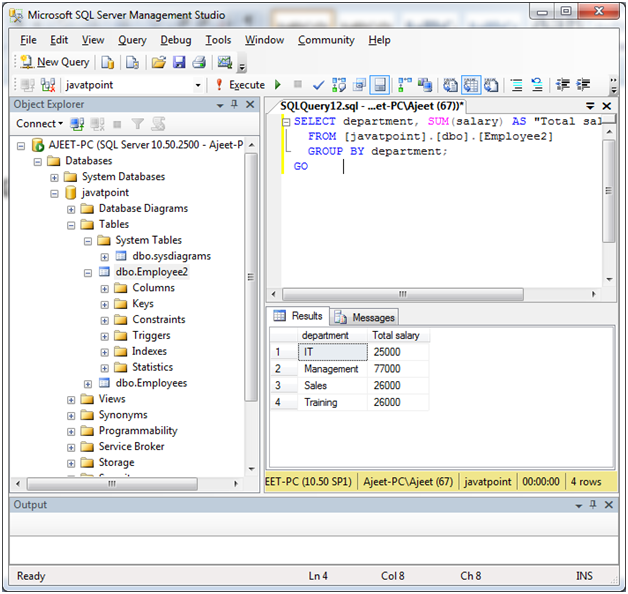Screen dimensions: 628x594
Task: Click the Object Explorer vertical scrollbar thumb
Action: point(251,277)
